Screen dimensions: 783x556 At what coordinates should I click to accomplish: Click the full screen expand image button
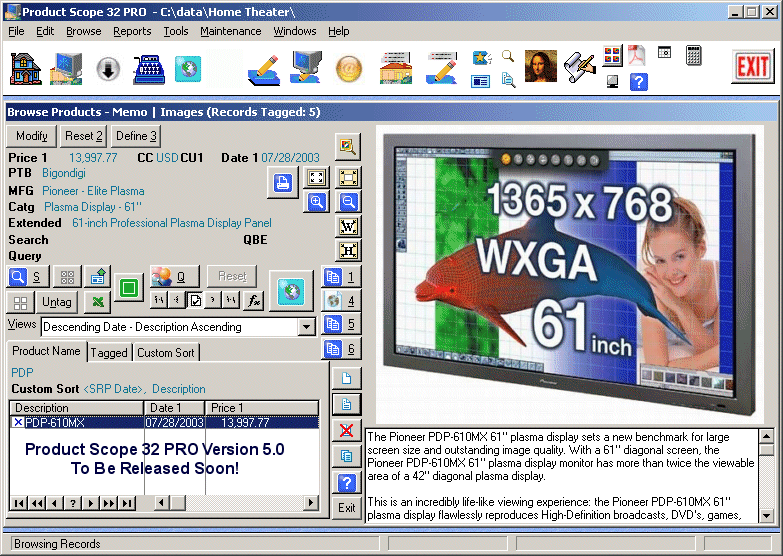[x=317, y=177]
